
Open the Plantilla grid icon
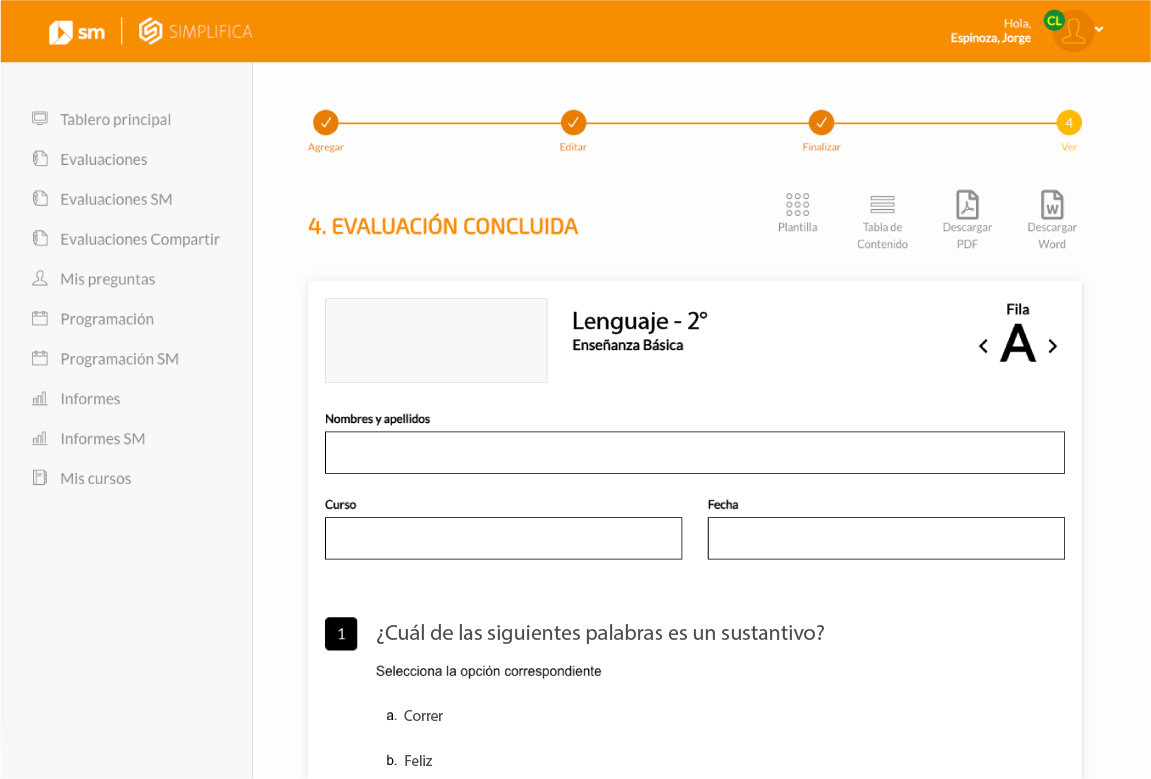tap(797, 204)
